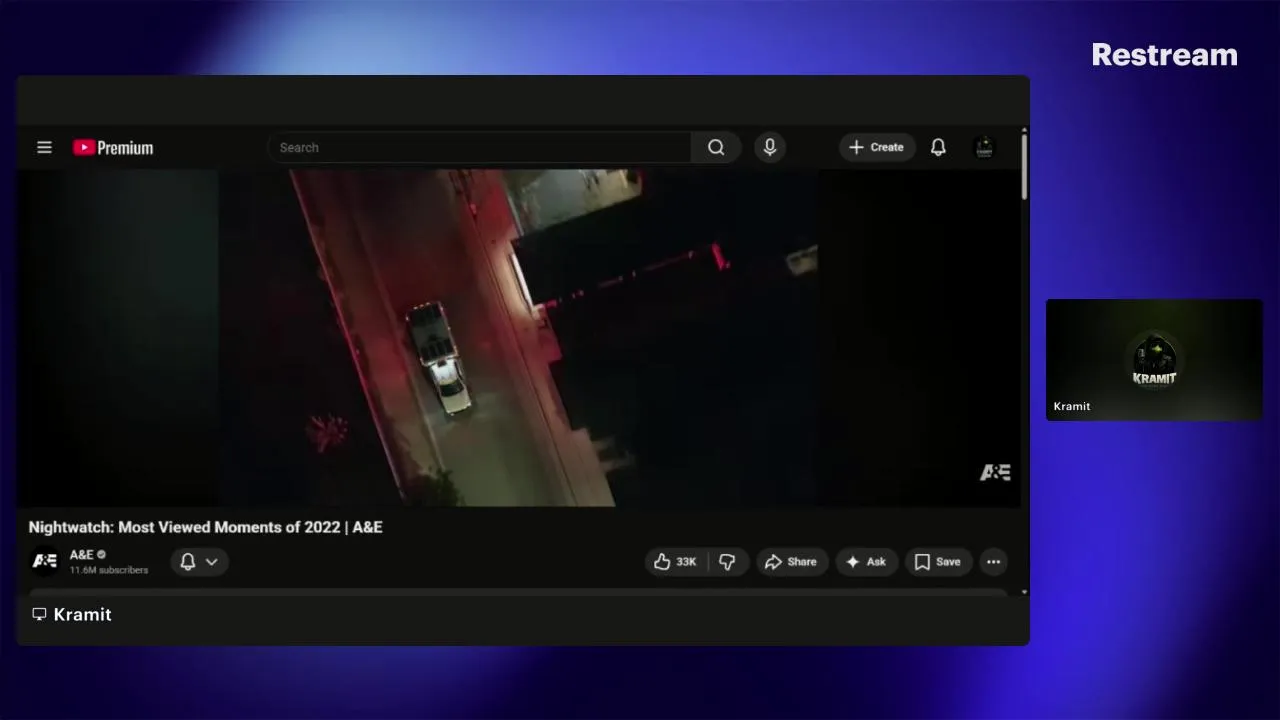Screen dimensions: 1280x720
Task: Click the A&E verified badge
Action: tap(102, 554)
